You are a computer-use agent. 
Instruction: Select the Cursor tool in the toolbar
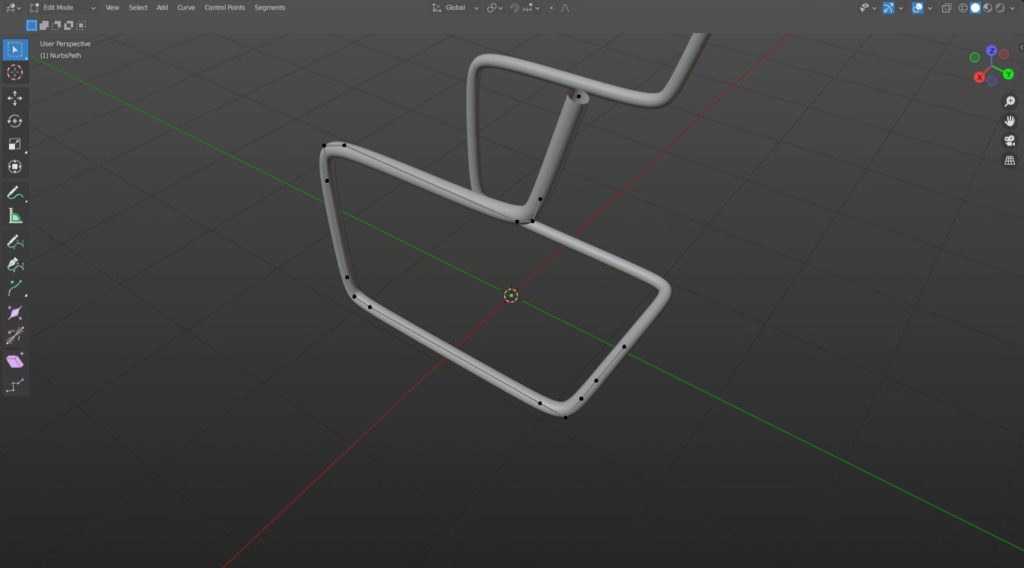(15, 72)
